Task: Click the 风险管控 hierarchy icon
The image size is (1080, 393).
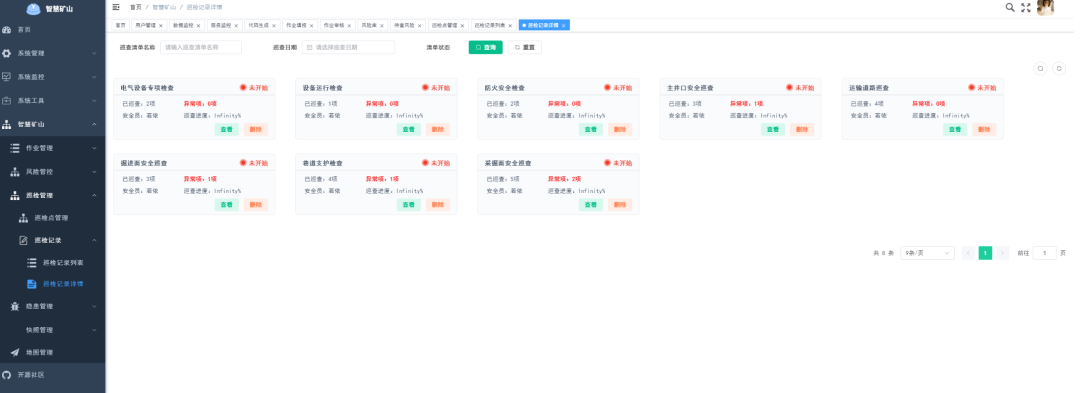Action: 14,172
